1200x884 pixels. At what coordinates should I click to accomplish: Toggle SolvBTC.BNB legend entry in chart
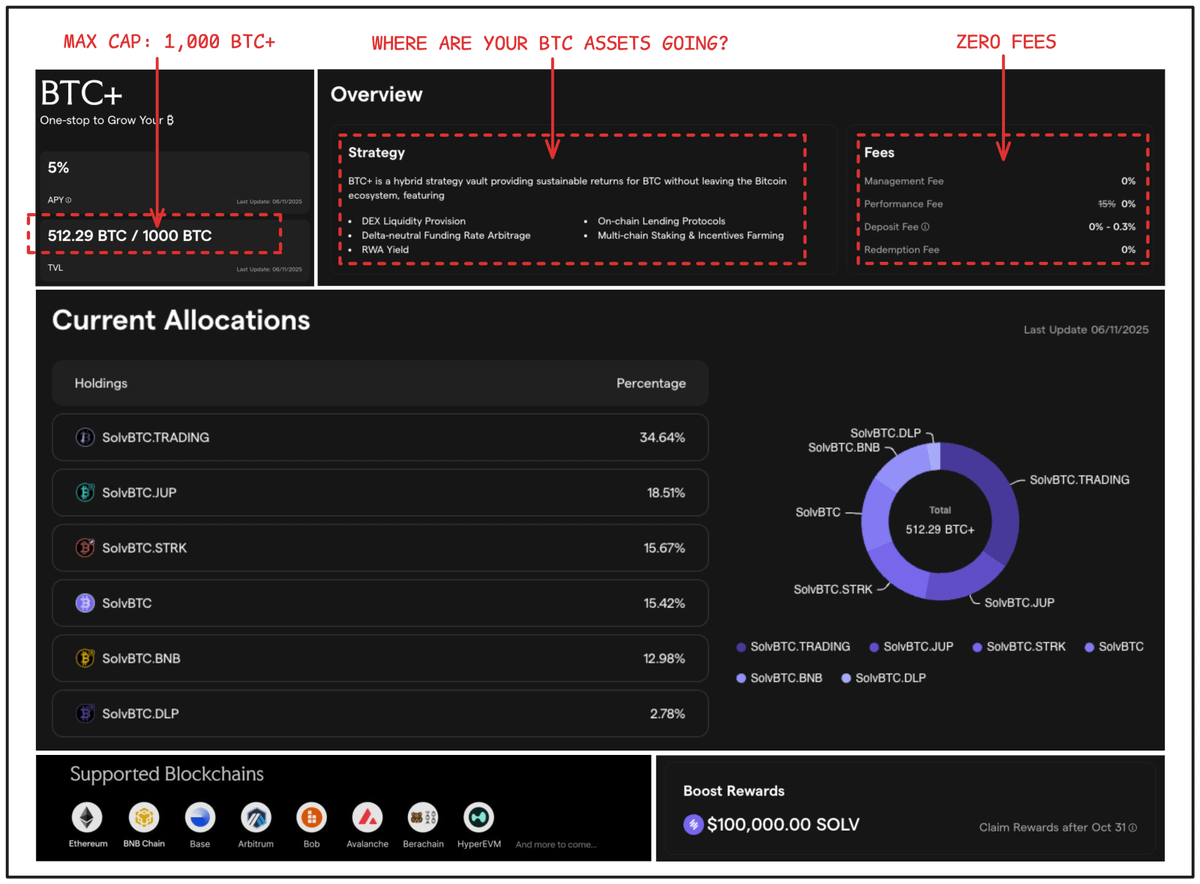tap(779, 678)
